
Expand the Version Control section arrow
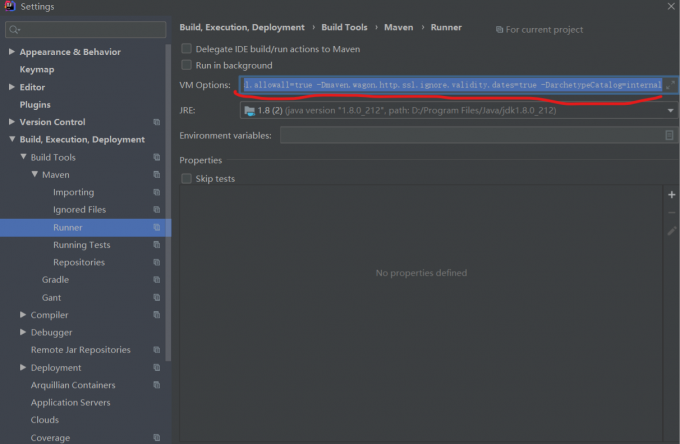(x=12, y=122)
